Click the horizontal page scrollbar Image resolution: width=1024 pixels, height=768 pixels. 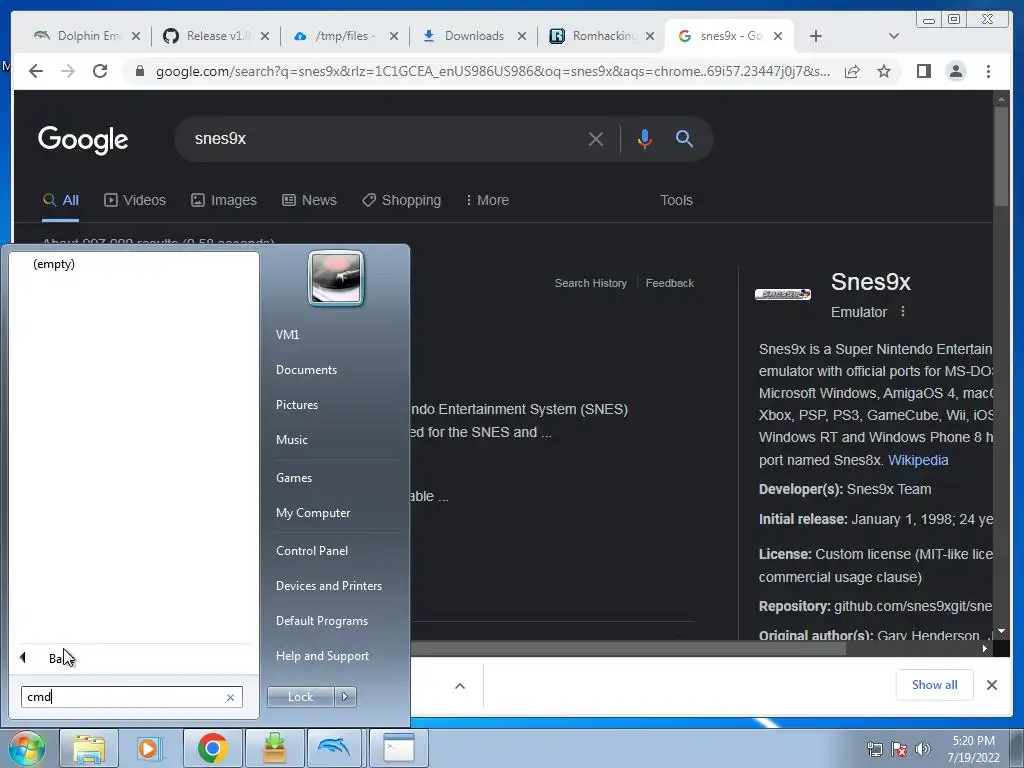tap(627, 648)
